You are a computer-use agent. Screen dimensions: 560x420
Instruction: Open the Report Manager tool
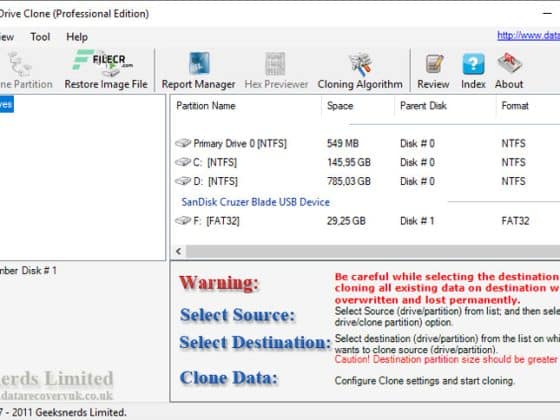pyautogui.click(x=199, y=70)
